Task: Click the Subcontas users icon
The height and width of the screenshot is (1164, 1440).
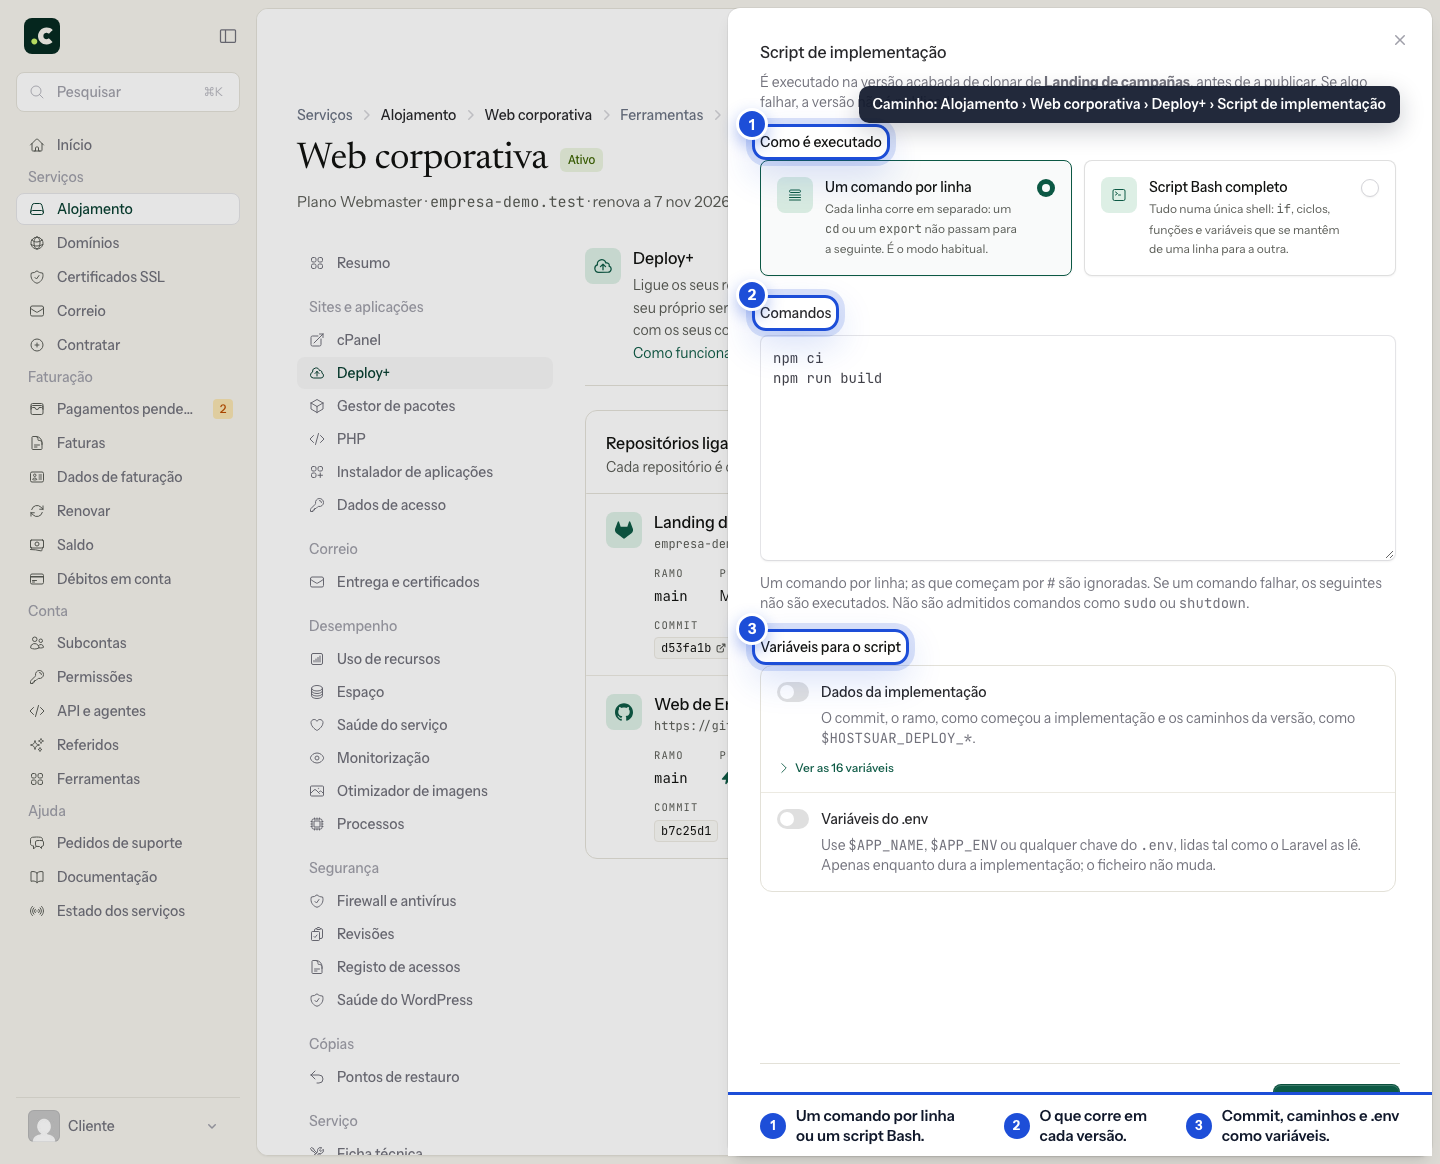Action: (x=37, y=643)
